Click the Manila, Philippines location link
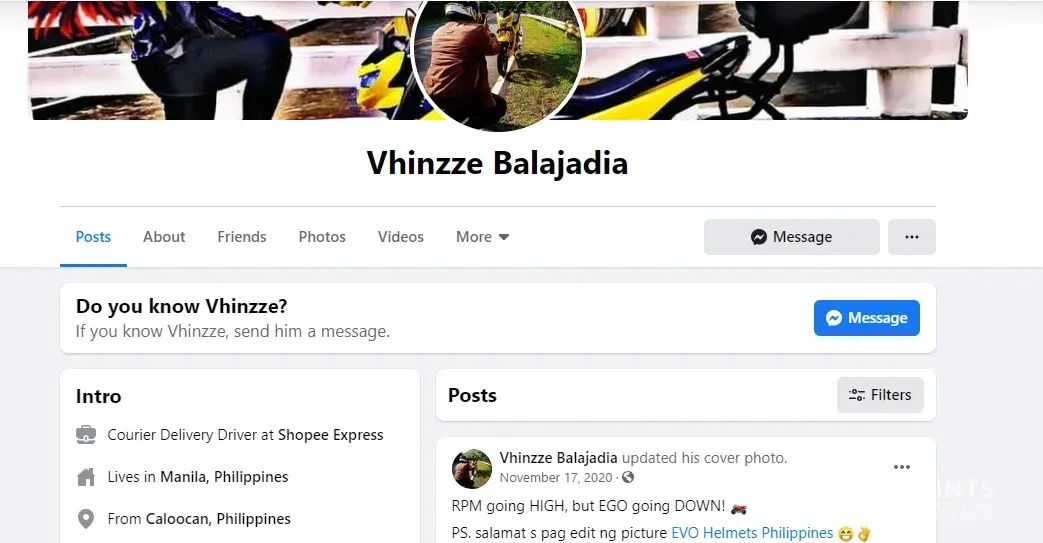The width and height of the screenshot is (1043, 543). pos(224,477)
